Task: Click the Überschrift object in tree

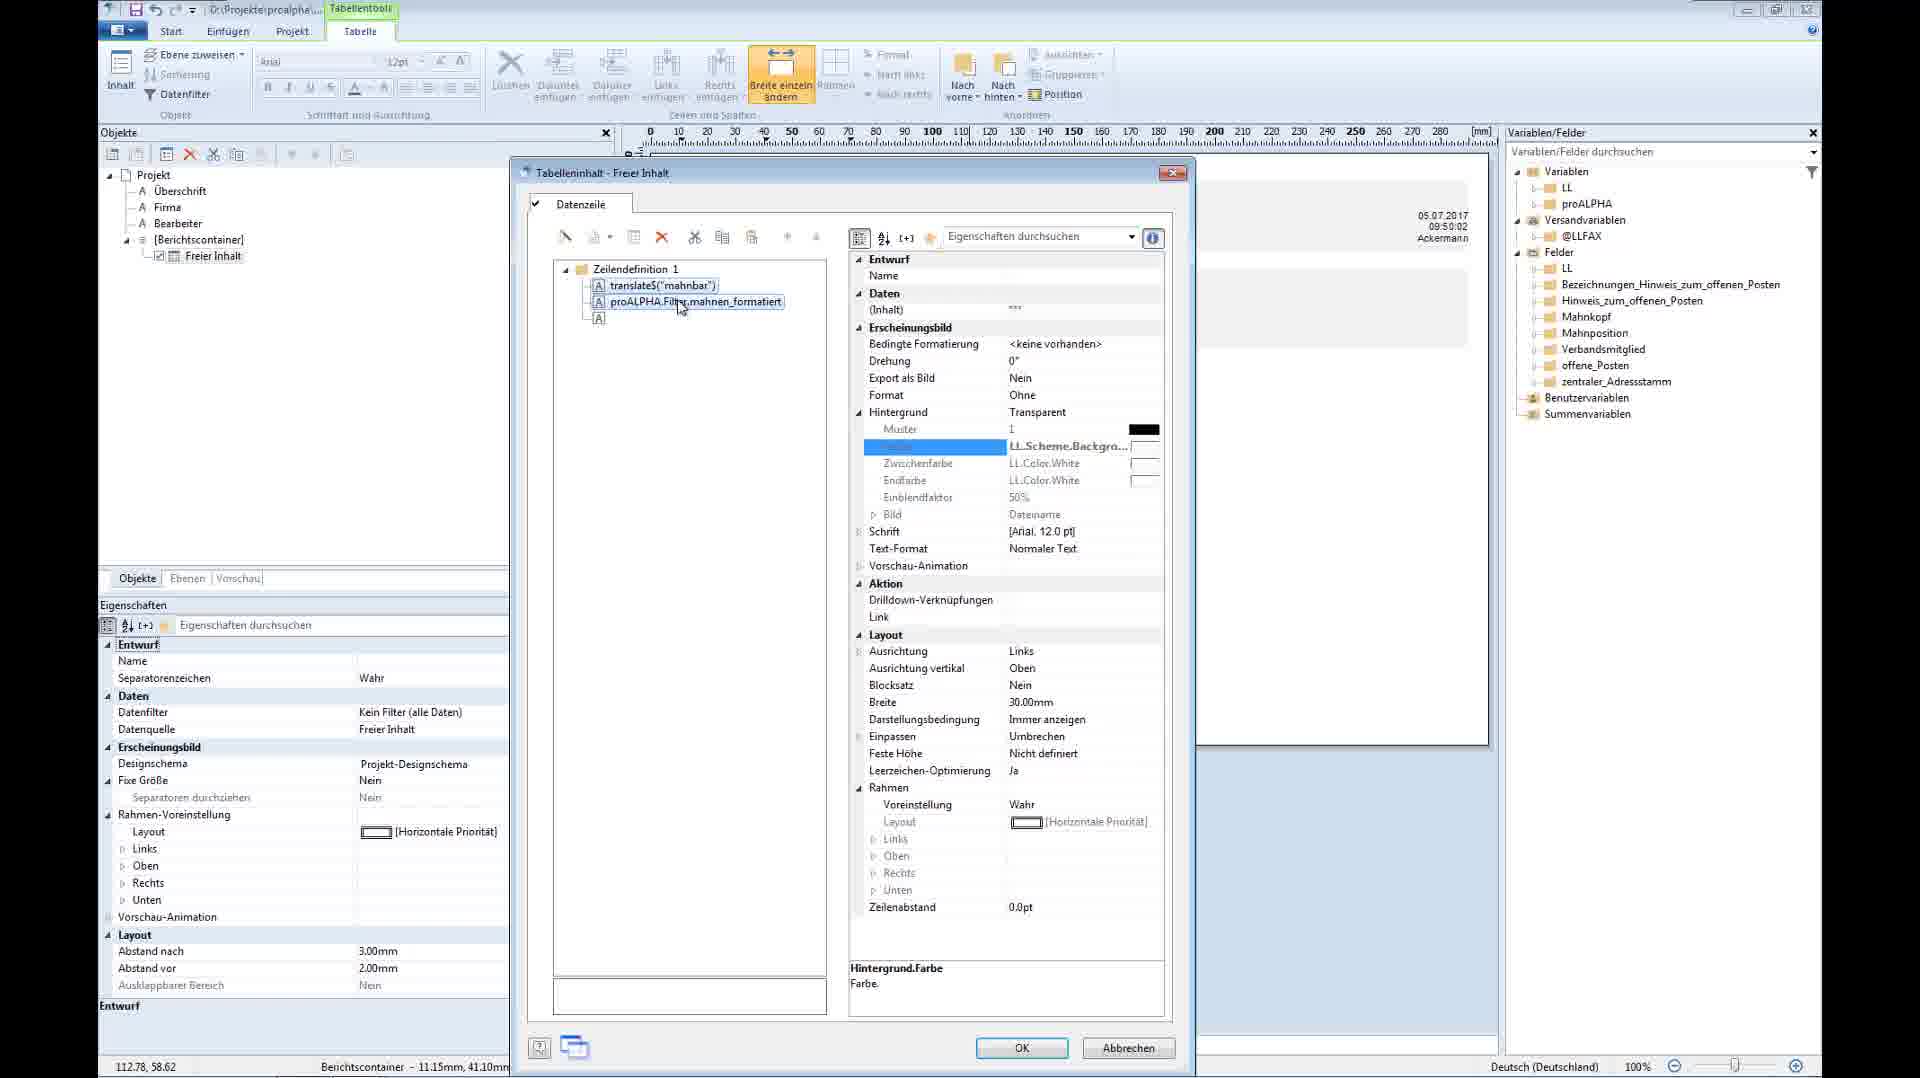Action: 180,191
